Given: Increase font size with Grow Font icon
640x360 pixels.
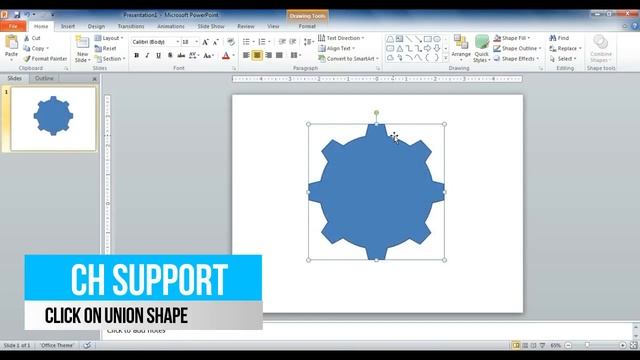Looking at the screenshot, I should click(205, 42).
